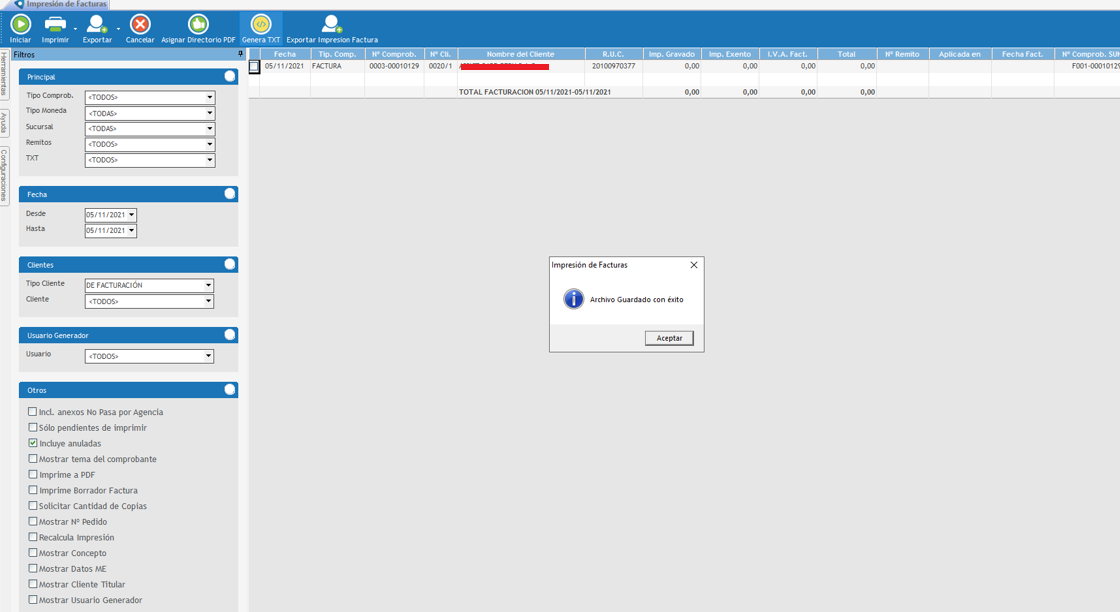
Task: Click Exportar Impresion Factura icon
Action: [x=331, y=24]
